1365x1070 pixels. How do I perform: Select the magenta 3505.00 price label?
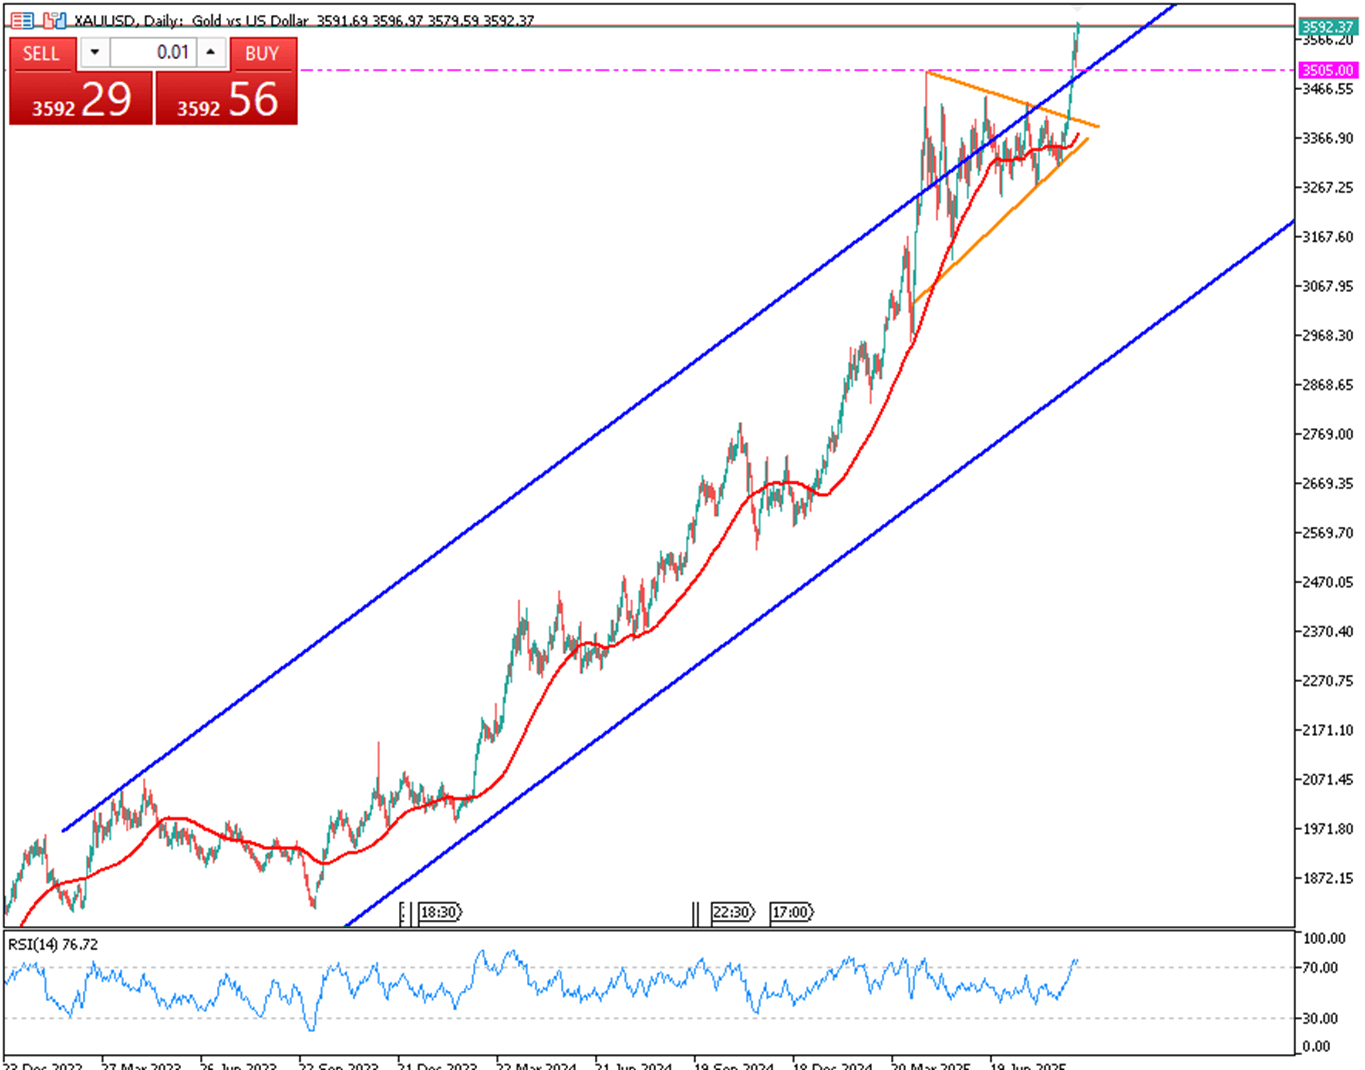(x=1327, y=70)
